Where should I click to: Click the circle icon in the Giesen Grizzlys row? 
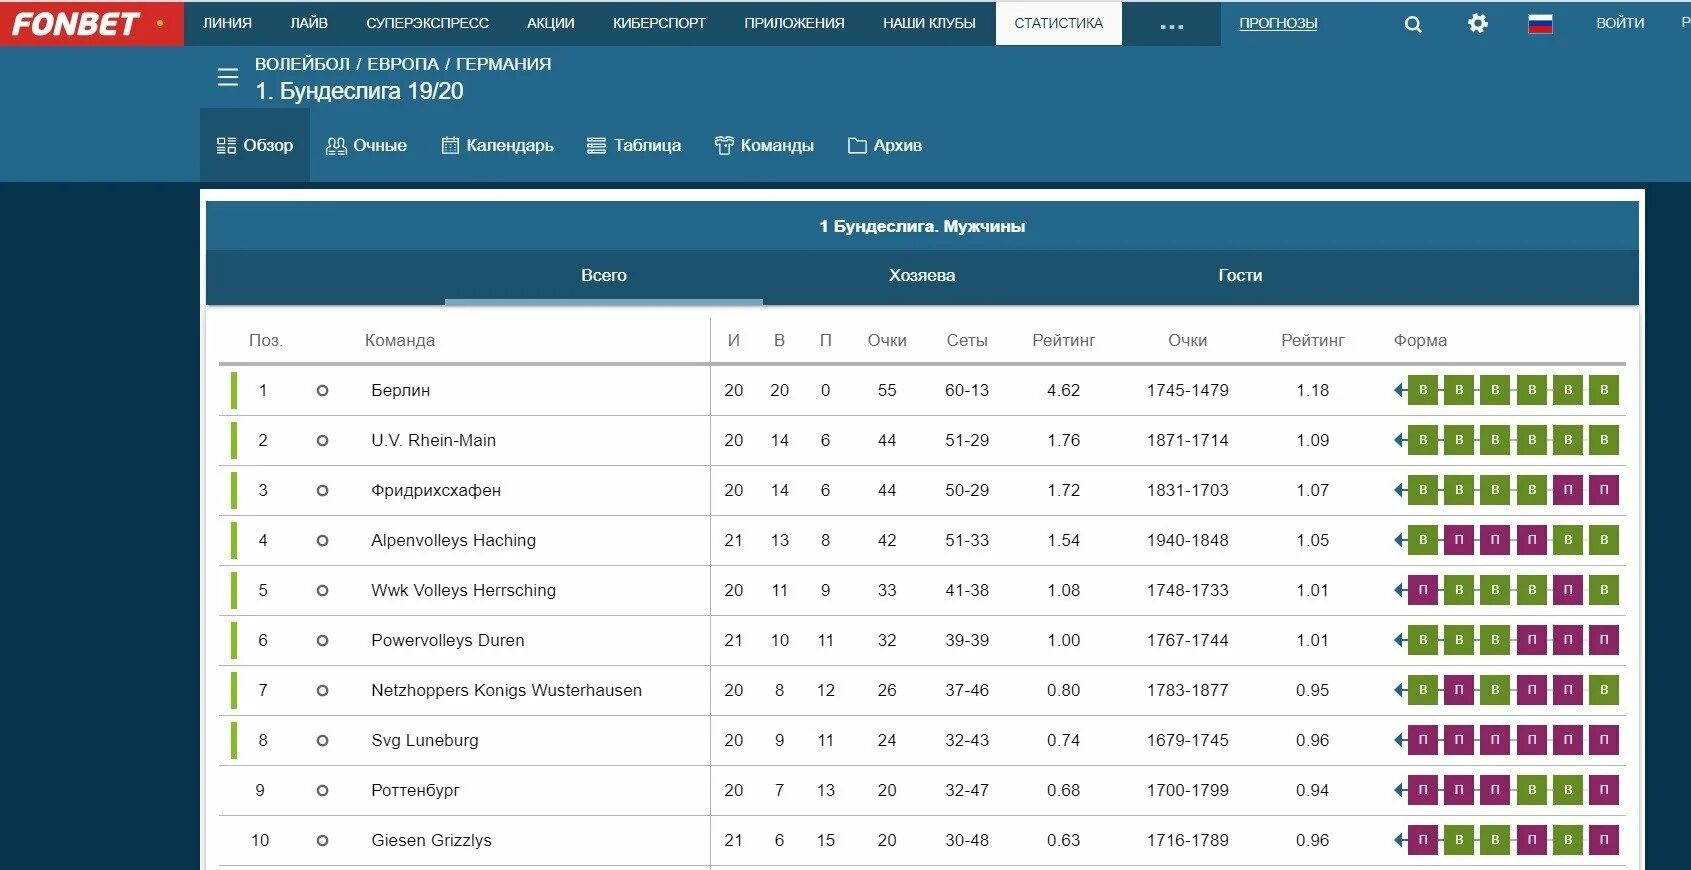(322, 840)
